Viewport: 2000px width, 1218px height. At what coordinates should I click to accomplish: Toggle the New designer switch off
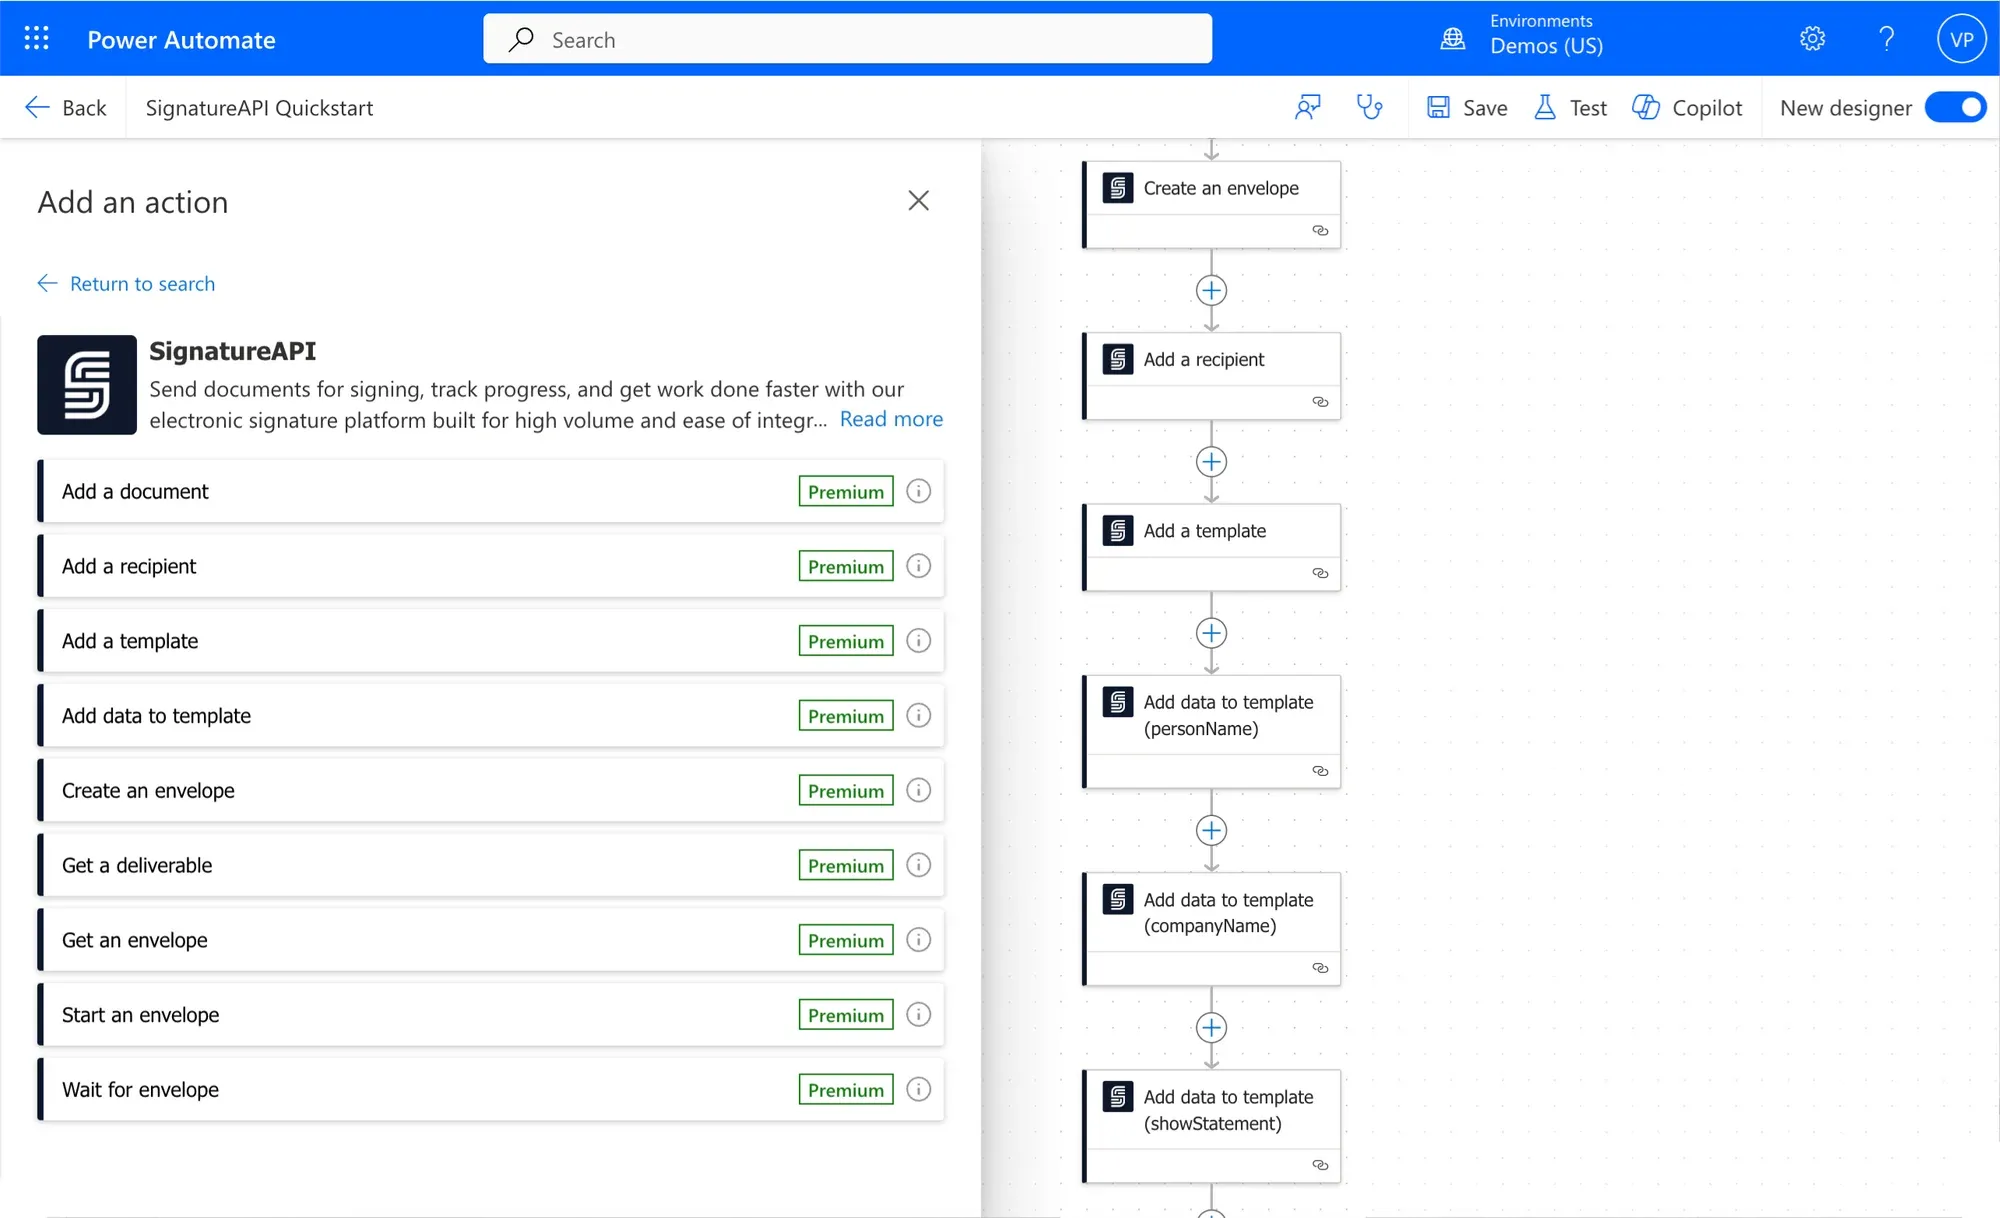(x=1955, y=107)
